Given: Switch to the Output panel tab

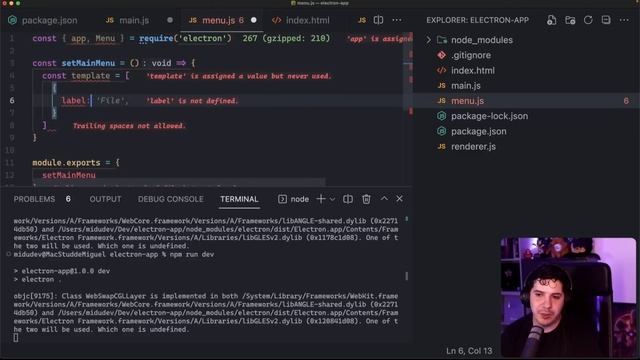Looking at the screenshot, I should pyautogui.click(x=105, y=199).
